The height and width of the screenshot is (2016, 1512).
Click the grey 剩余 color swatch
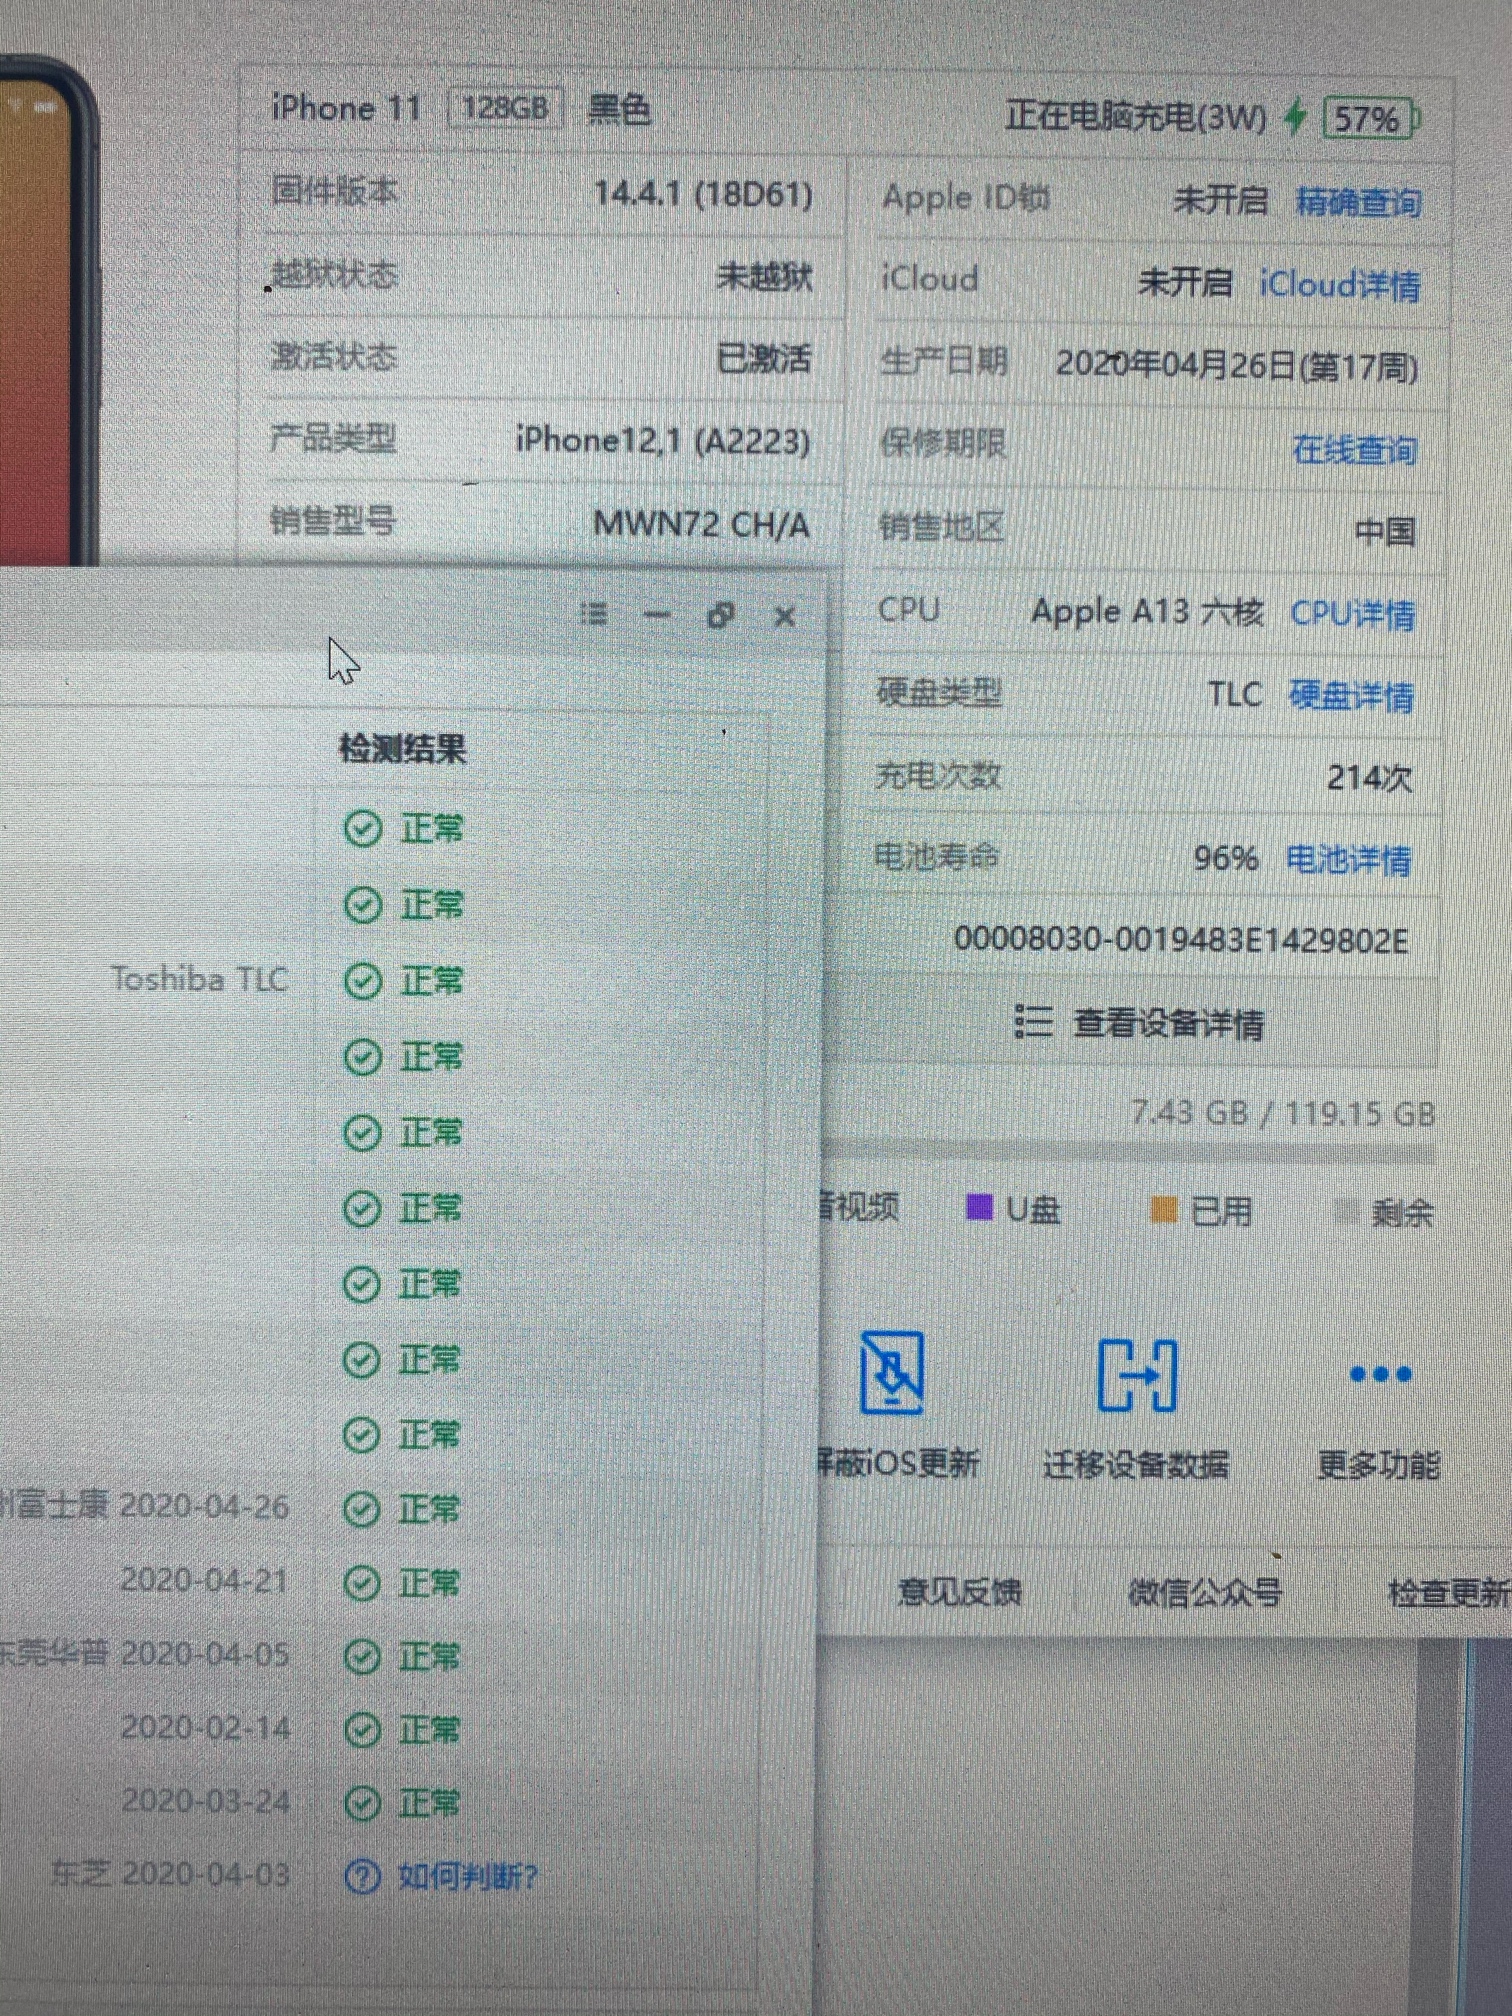point(1346,1213)
